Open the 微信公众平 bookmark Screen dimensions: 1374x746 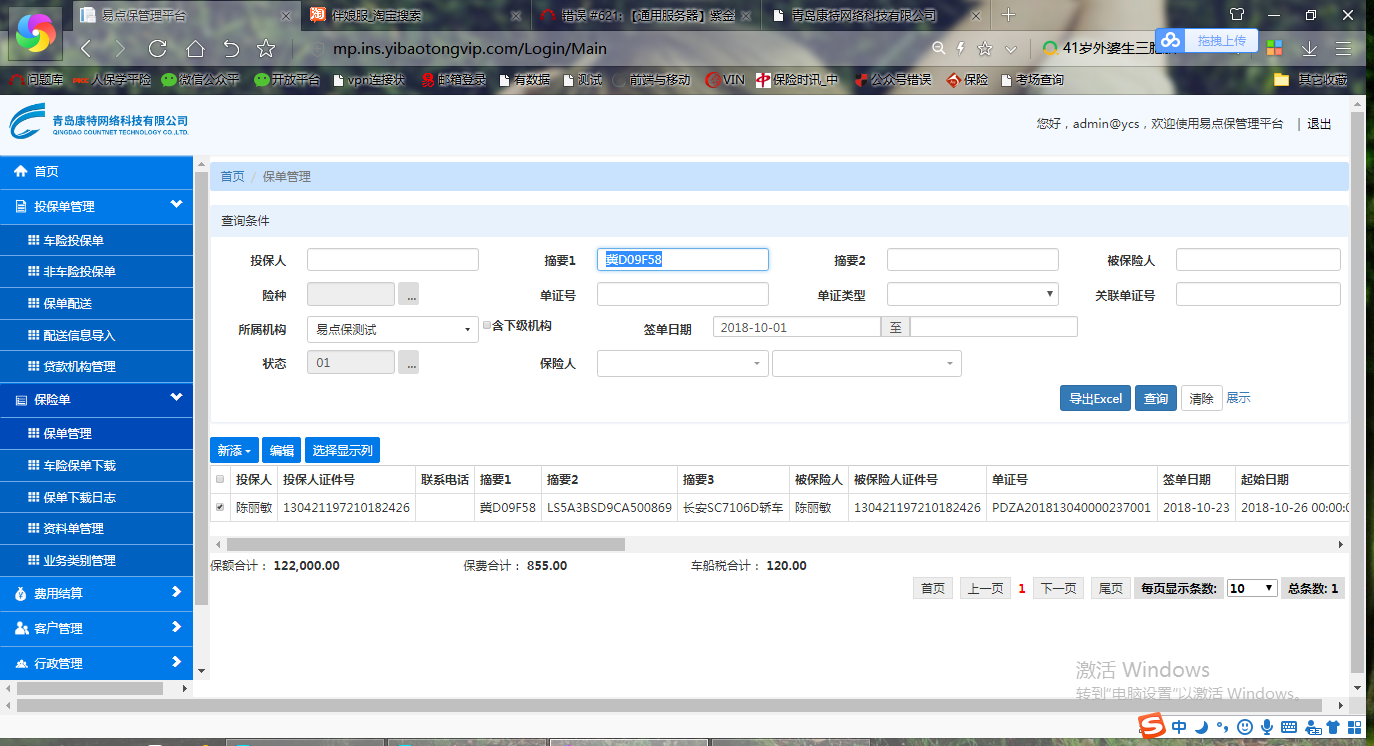(200, 80)
